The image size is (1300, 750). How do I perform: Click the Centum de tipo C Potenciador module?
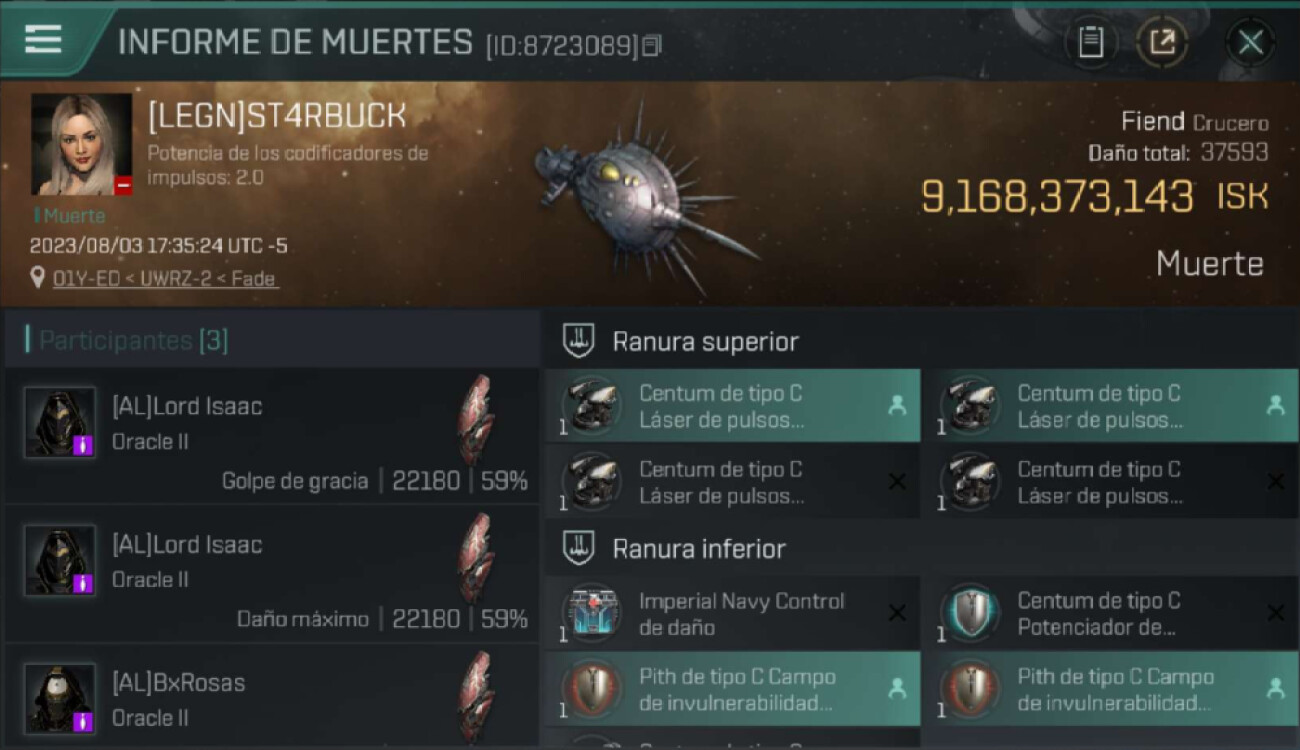(x=1110, y=614)
